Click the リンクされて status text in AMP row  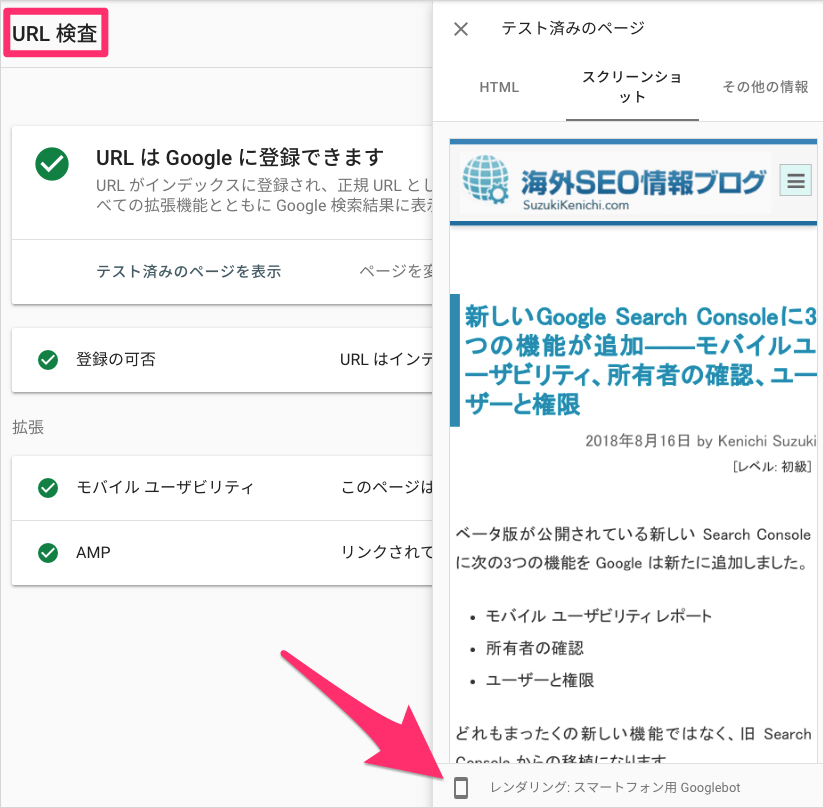click(x=387, y=552)
